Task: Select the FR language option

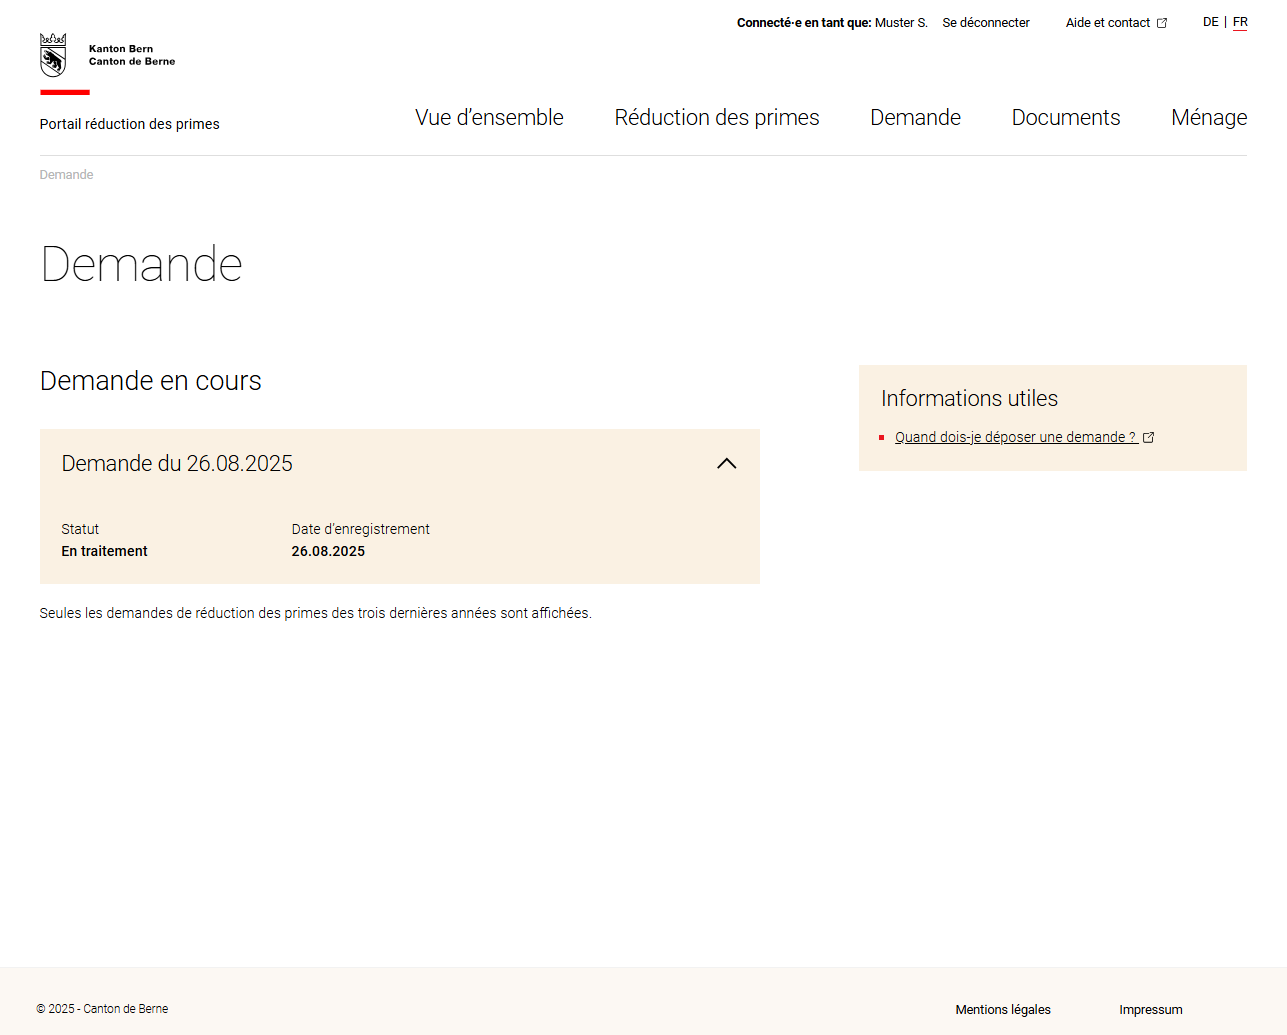Action: click(1240, 21)
